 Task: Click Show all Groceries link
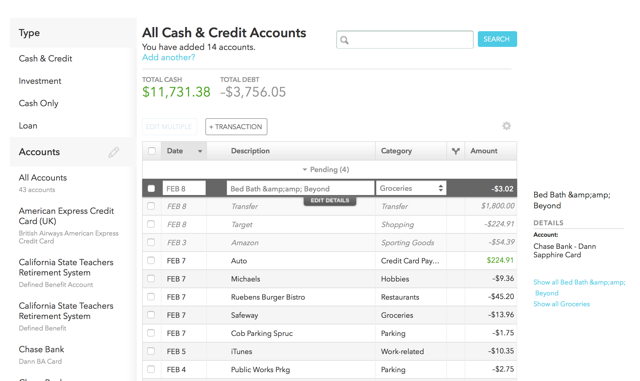point(561,304)
